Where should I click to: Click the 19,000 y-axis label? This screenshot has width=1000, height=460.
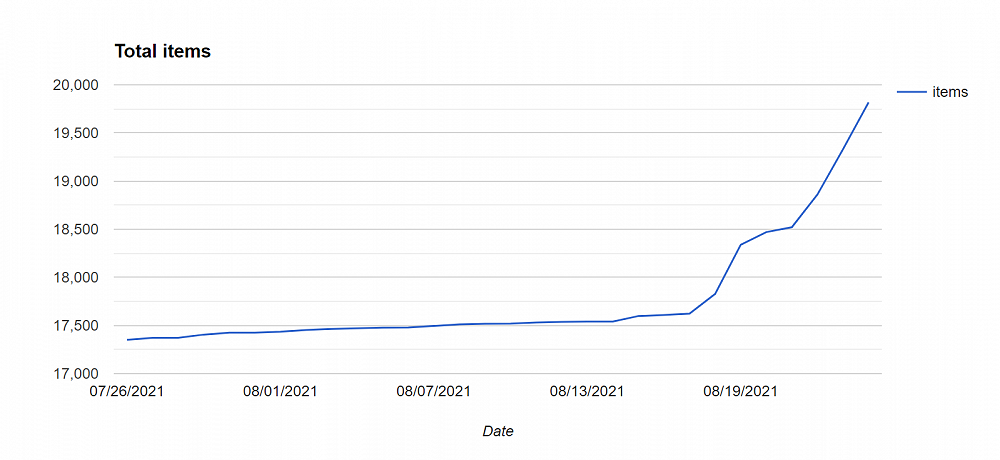(73, 181)
